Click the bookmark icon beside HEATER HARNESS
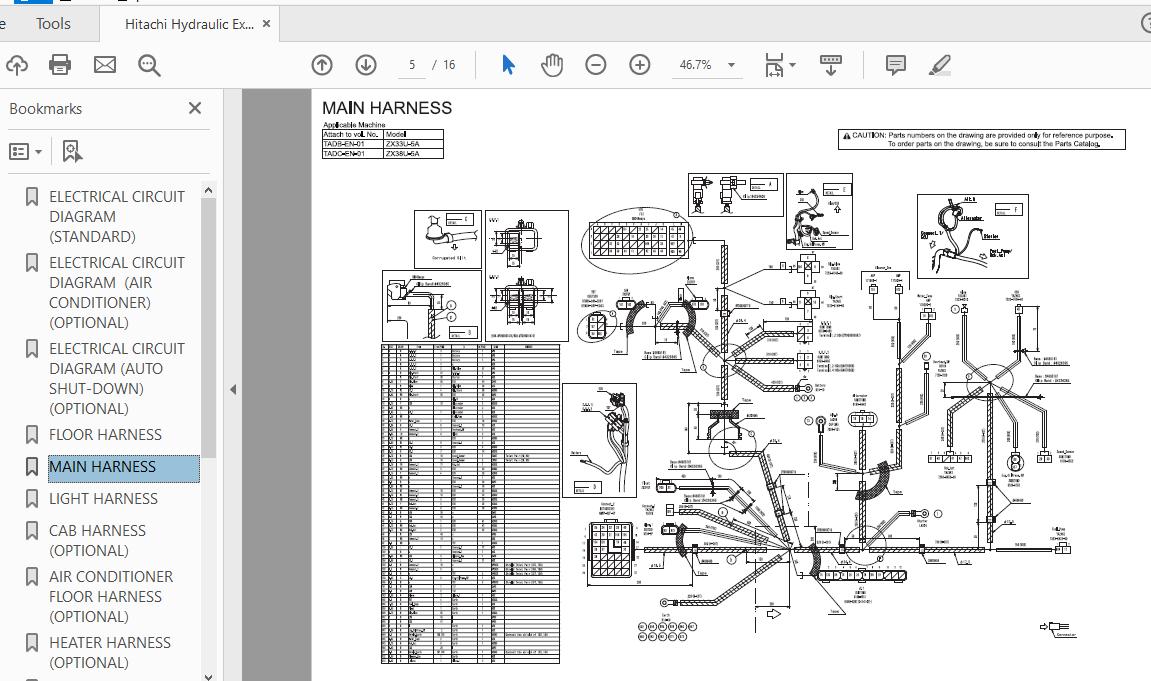 pyautogui.click(x=32, y=643)
